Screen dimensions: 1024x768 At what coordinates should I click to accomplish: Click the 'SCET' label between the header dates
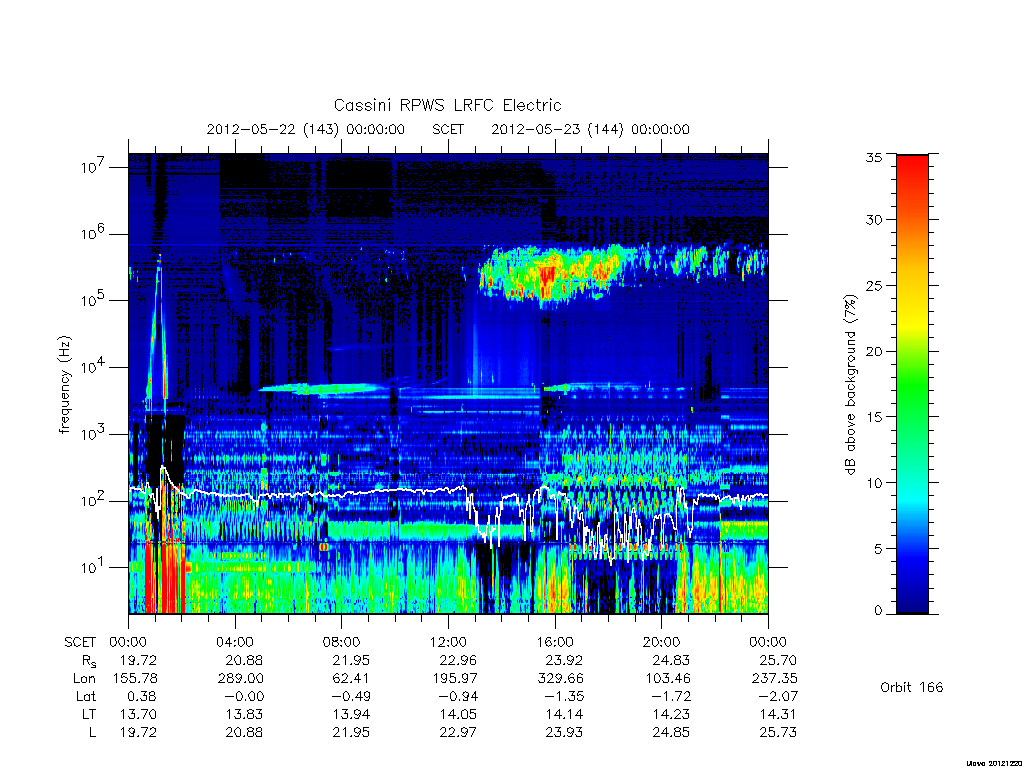pos(448,129)
